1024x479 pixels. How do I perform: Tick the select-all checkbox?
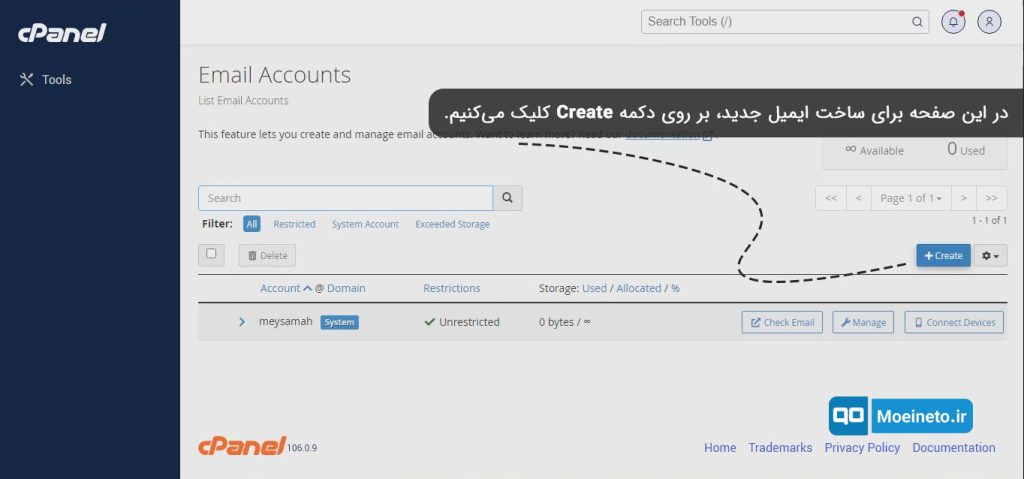211,254
